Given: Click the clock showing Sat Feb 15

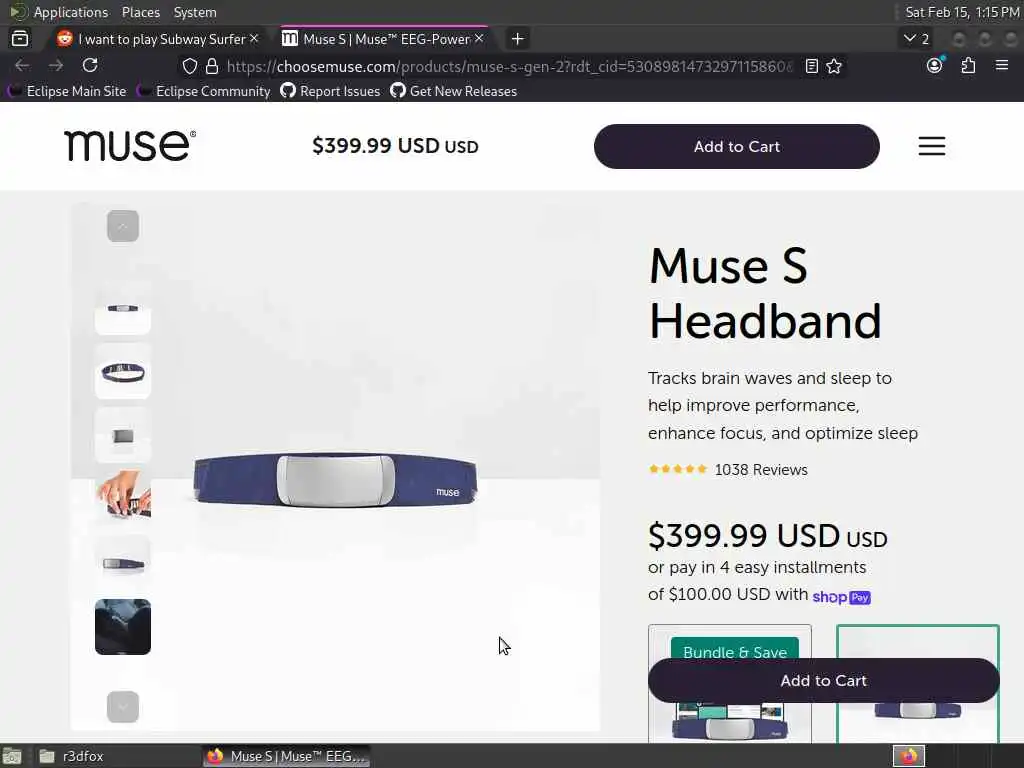Looking at the screenshot, I should click(x=961, y=12).
